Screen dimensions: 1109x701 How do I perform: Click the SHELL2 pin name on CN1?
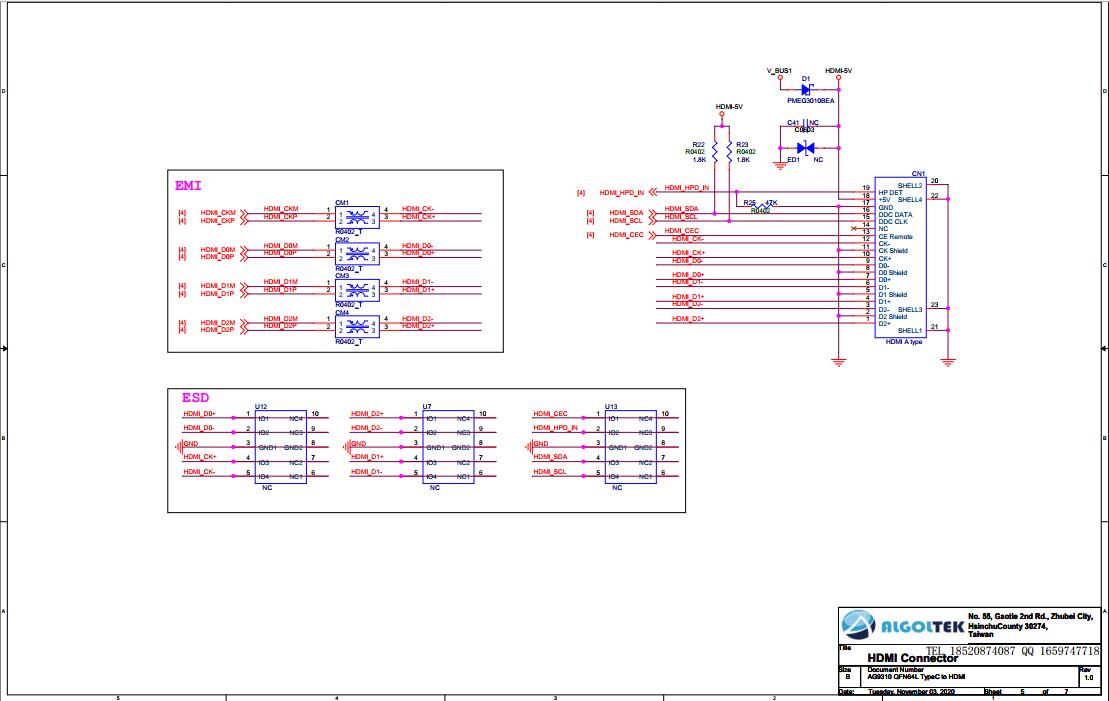pyautogui.click(x=910, y=186)
